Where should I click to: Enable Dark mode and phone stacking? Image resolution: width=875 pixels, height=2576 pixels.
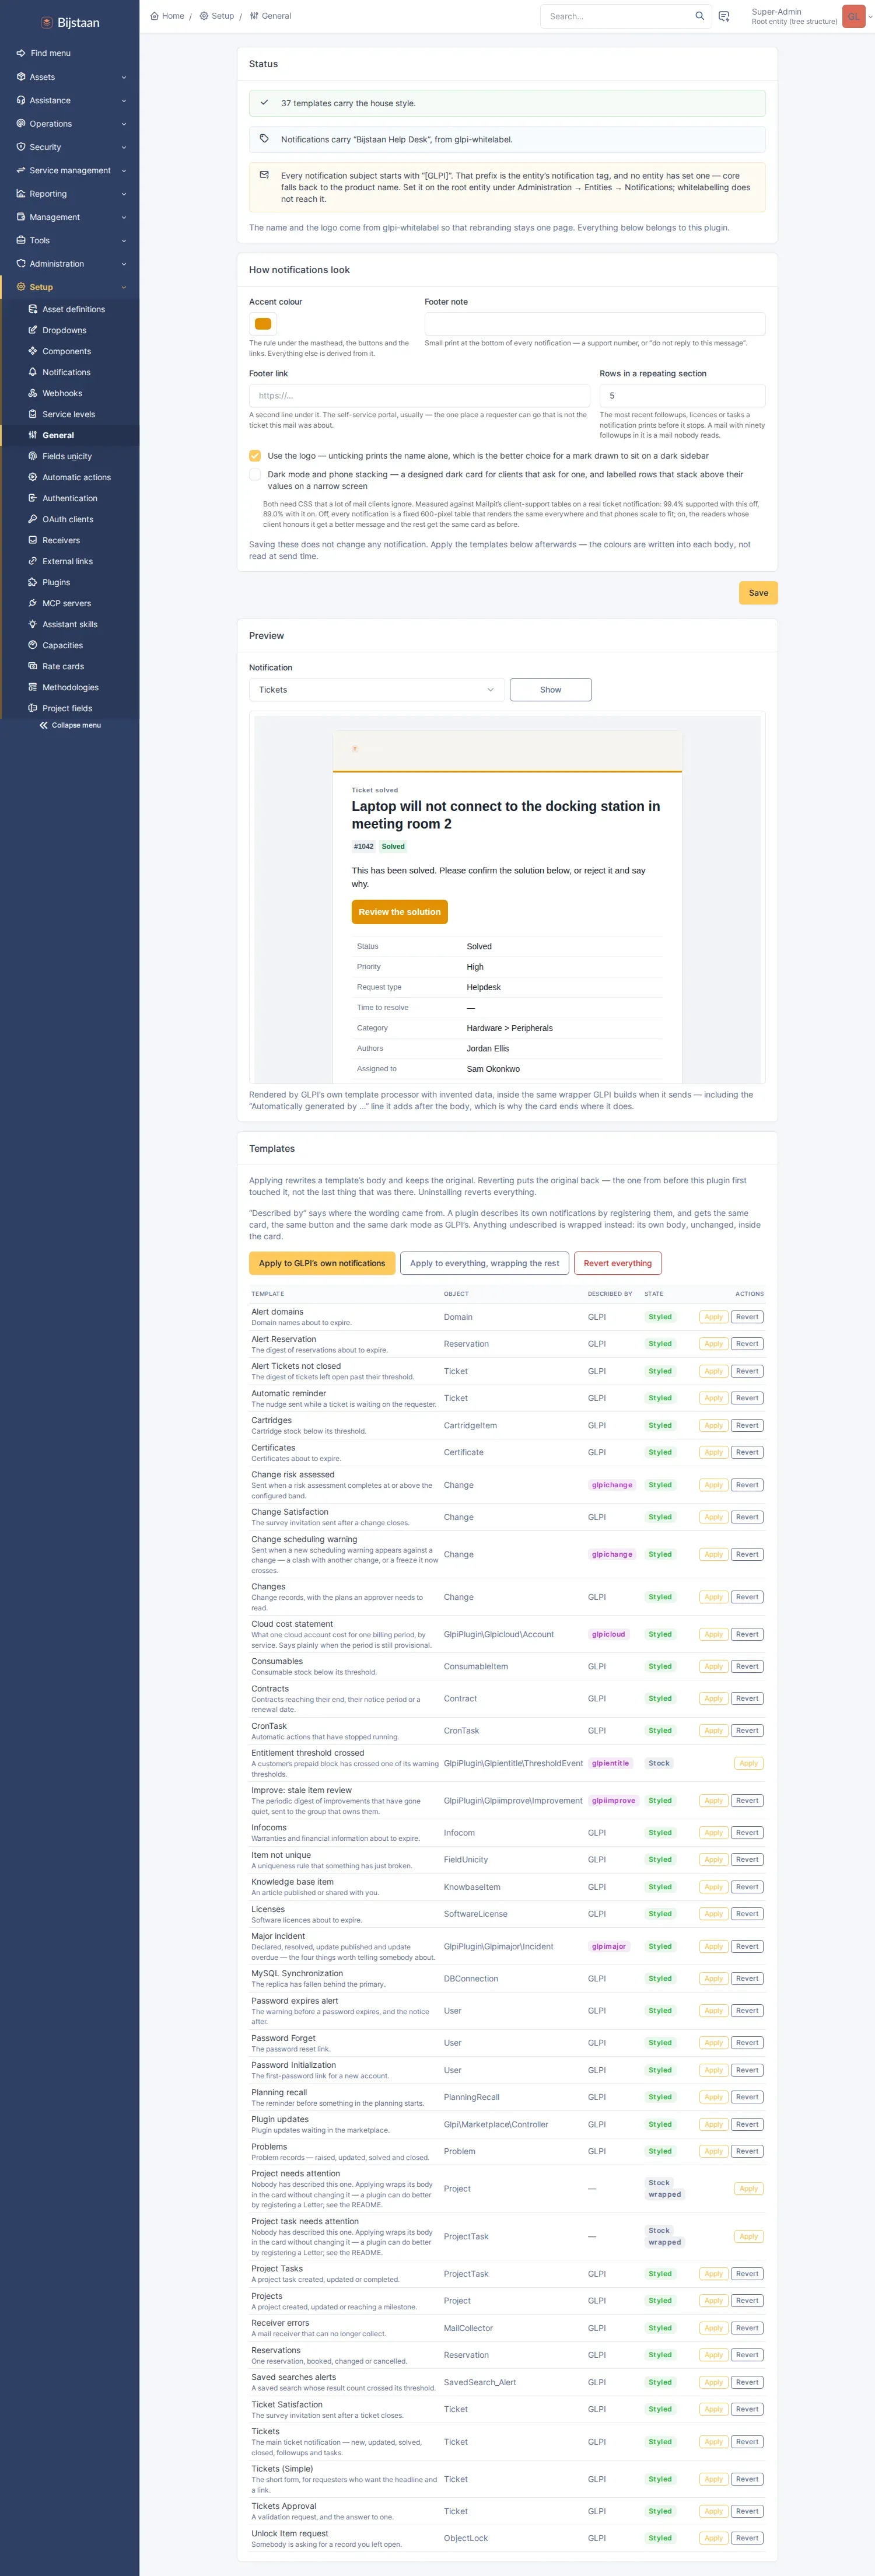coord(255,475)
